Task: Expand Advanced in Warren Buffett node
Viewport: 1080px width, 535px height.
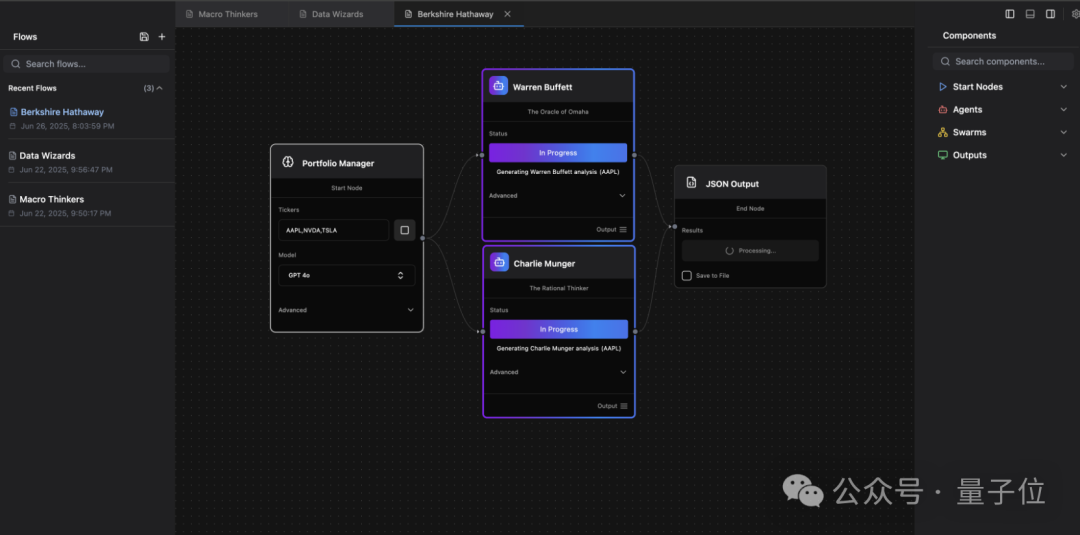Action: [x=557, y=196]
